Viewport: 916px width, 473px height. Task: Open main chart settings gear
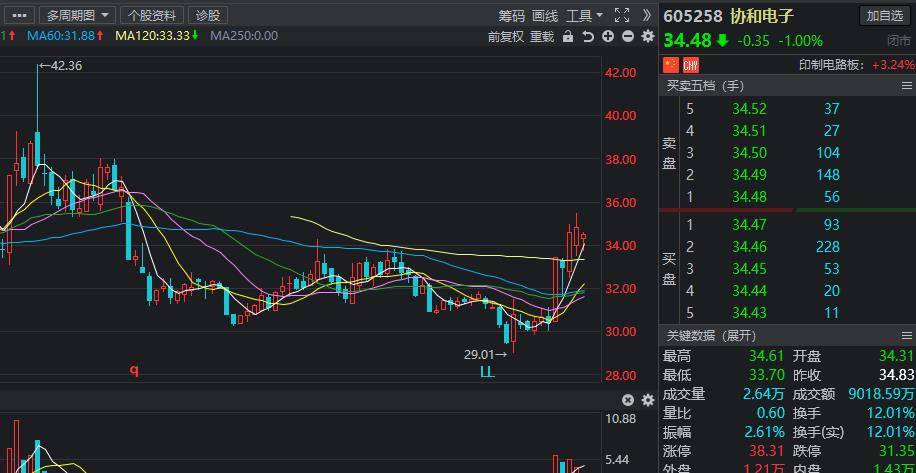coord(647,37)
